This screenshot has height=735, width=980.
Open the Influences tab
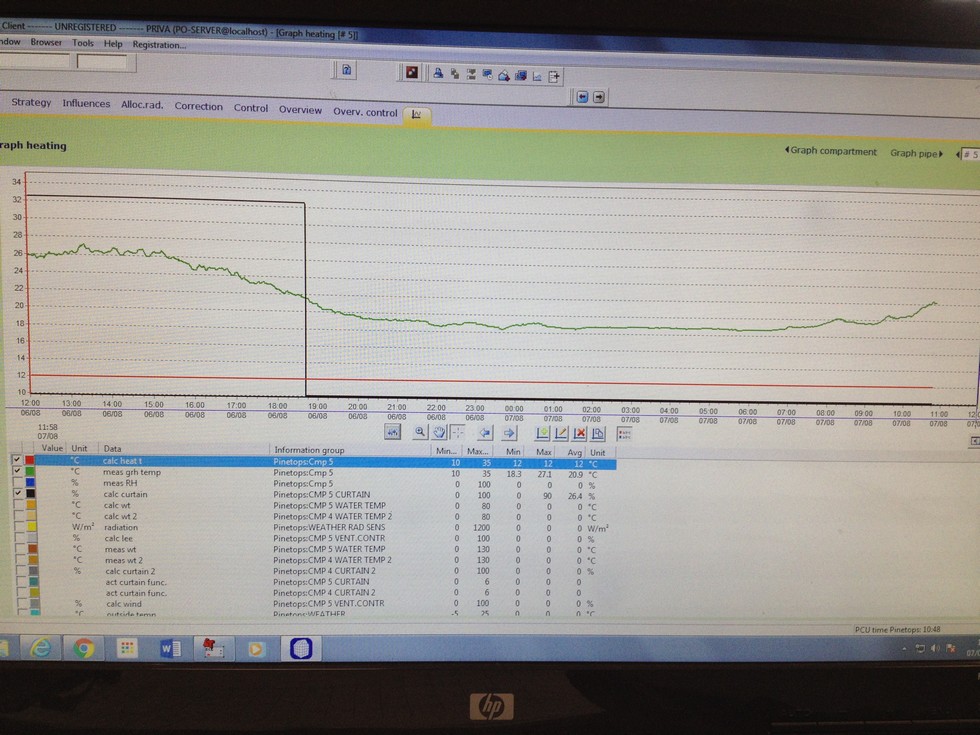point(86,103)
